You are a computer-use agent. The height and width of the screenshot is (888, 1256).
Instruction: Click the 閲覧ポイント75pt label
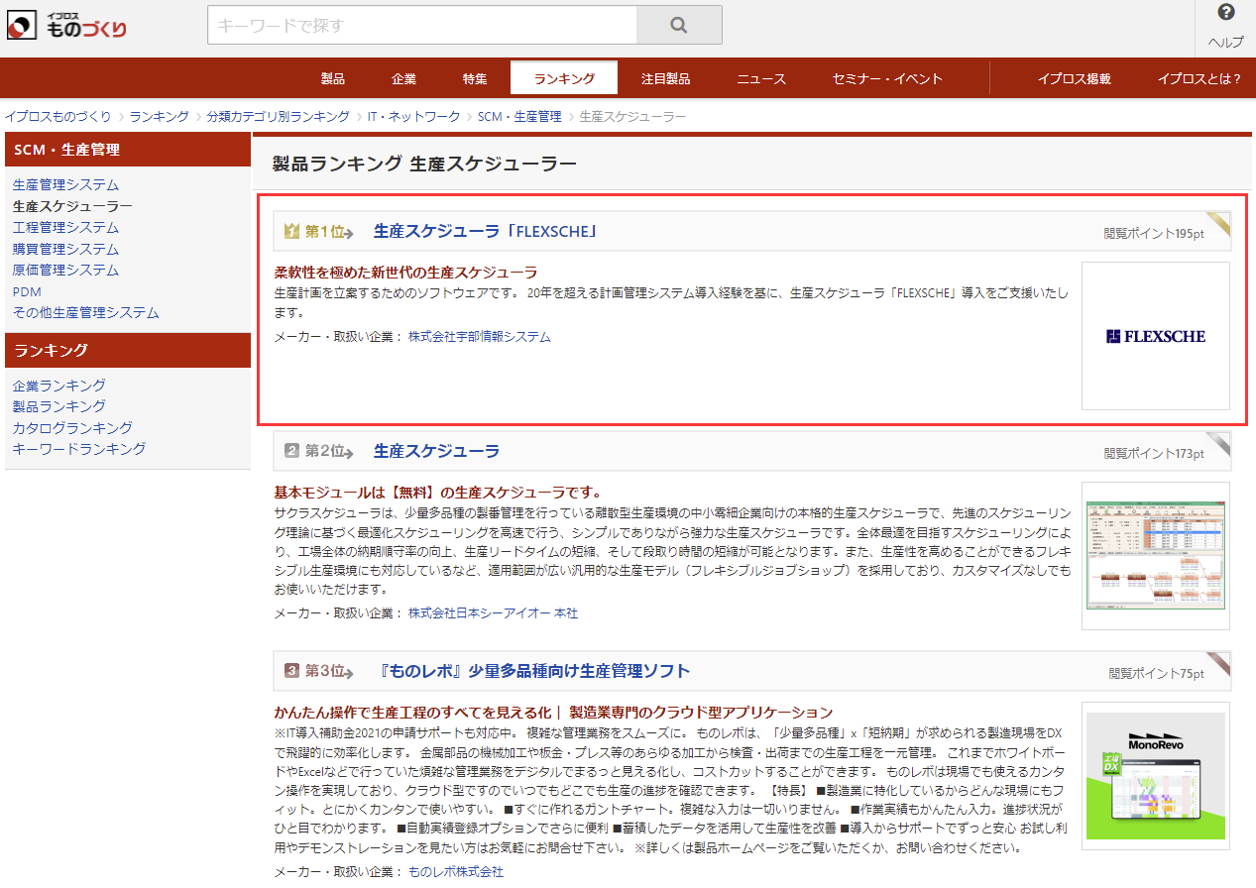pyautogui.click(x=1157, y=673)
